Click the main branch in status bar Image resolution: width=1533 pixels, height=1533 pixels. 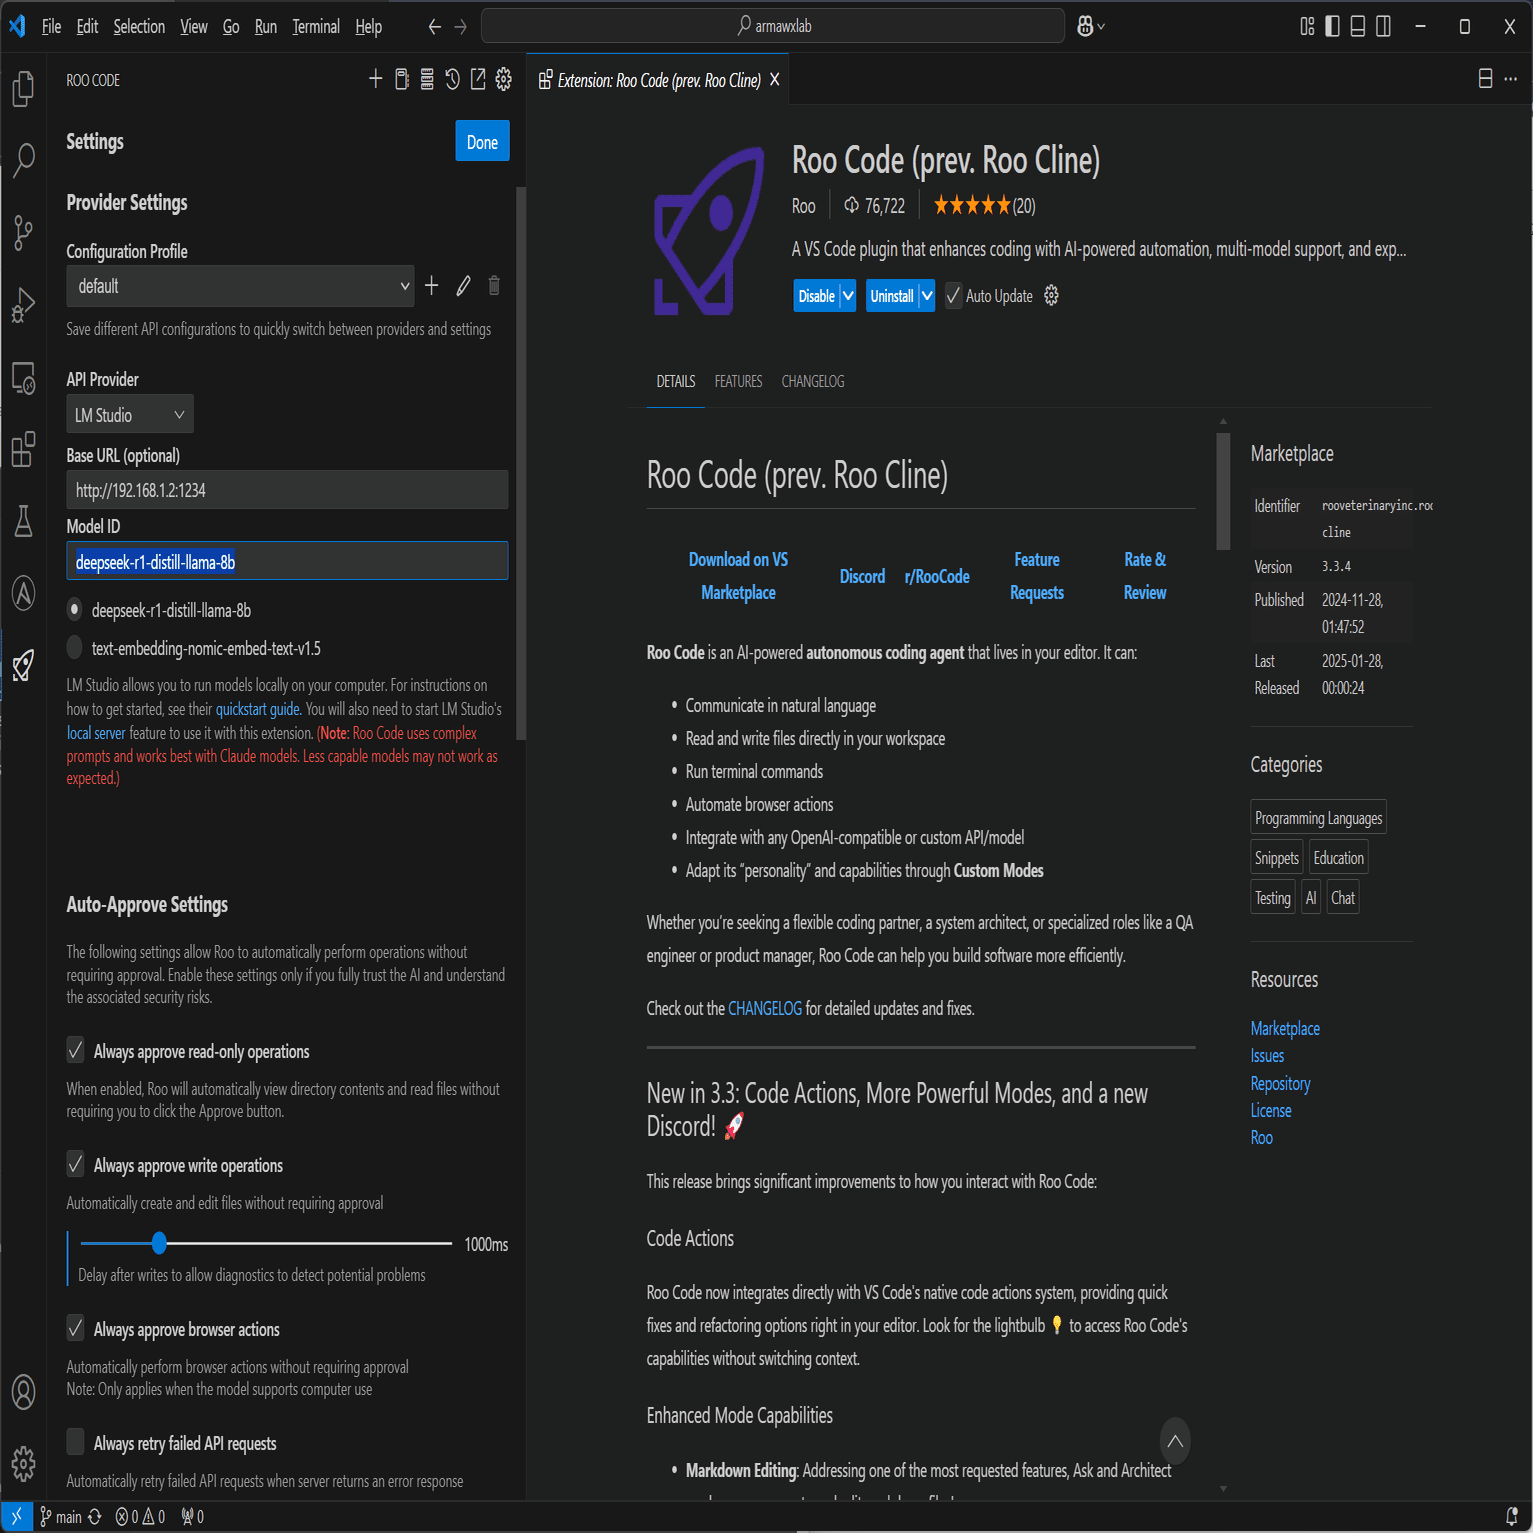tap(60, 1517)
